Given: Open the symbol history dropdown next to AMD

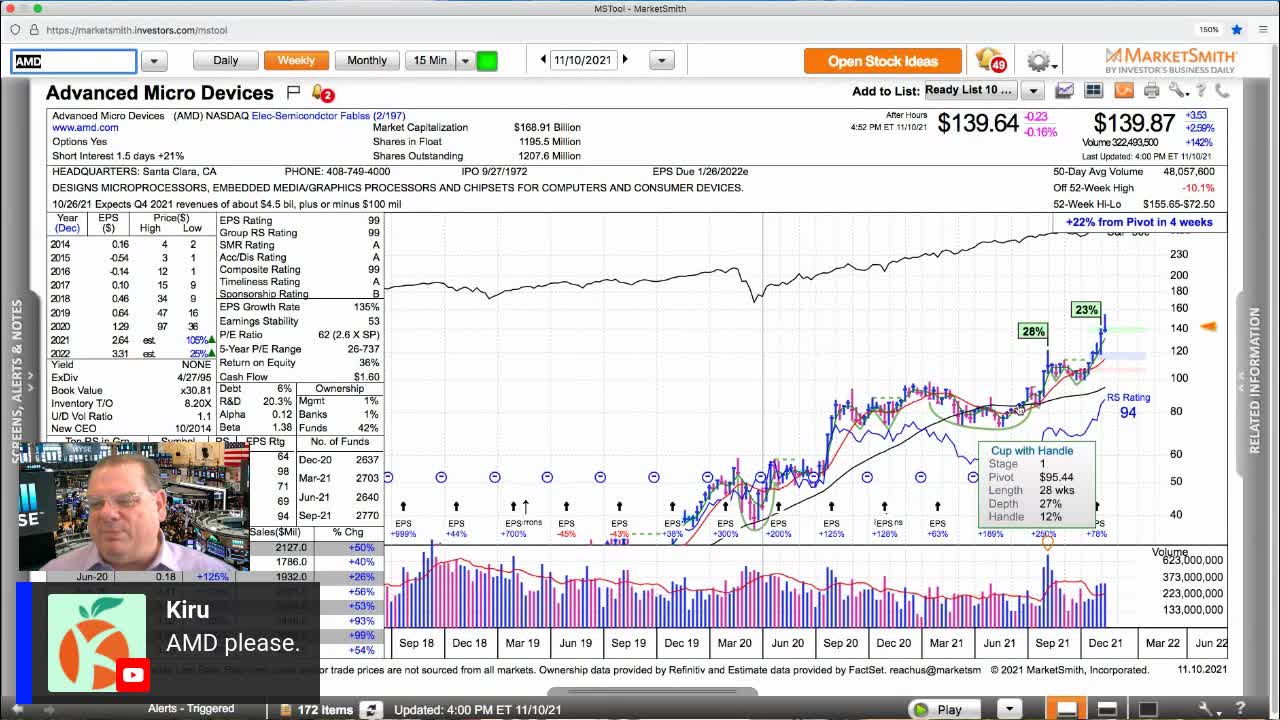Looking at the screenshot, I should (154, 61).
